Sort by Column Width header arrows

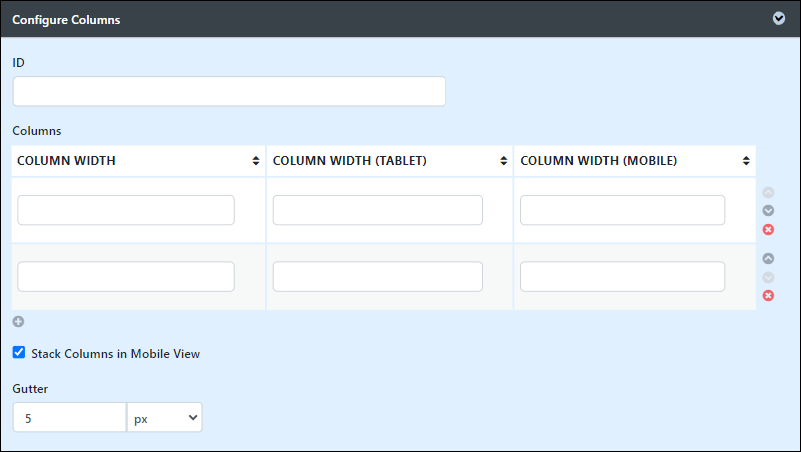click(x=255, y=161)
